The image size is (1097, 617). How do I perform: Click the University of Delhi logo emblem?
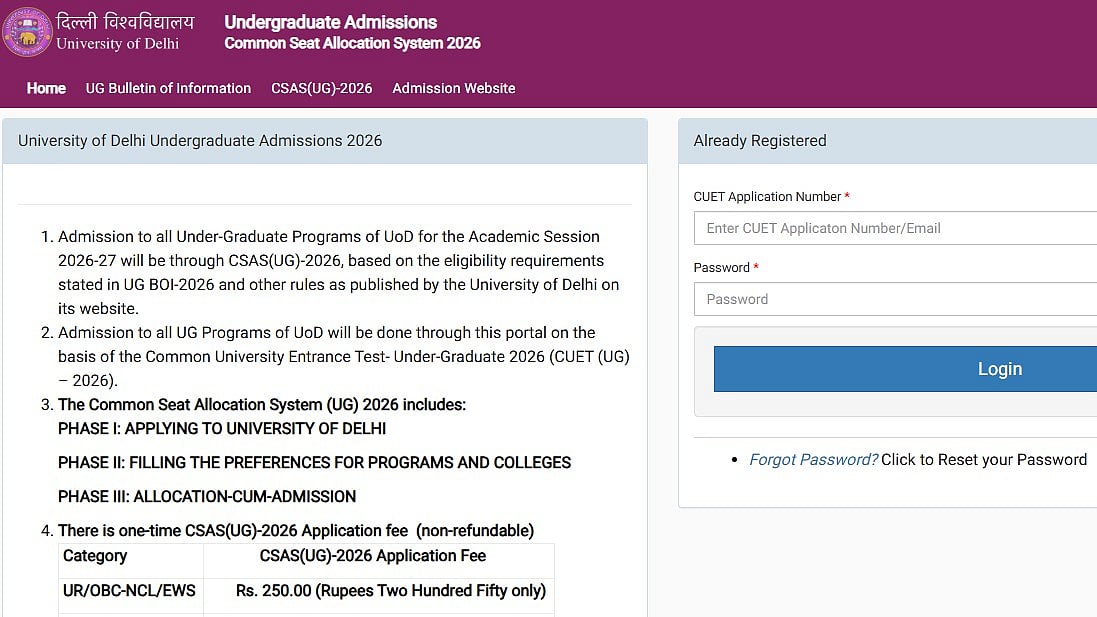[x=27, y=31]
